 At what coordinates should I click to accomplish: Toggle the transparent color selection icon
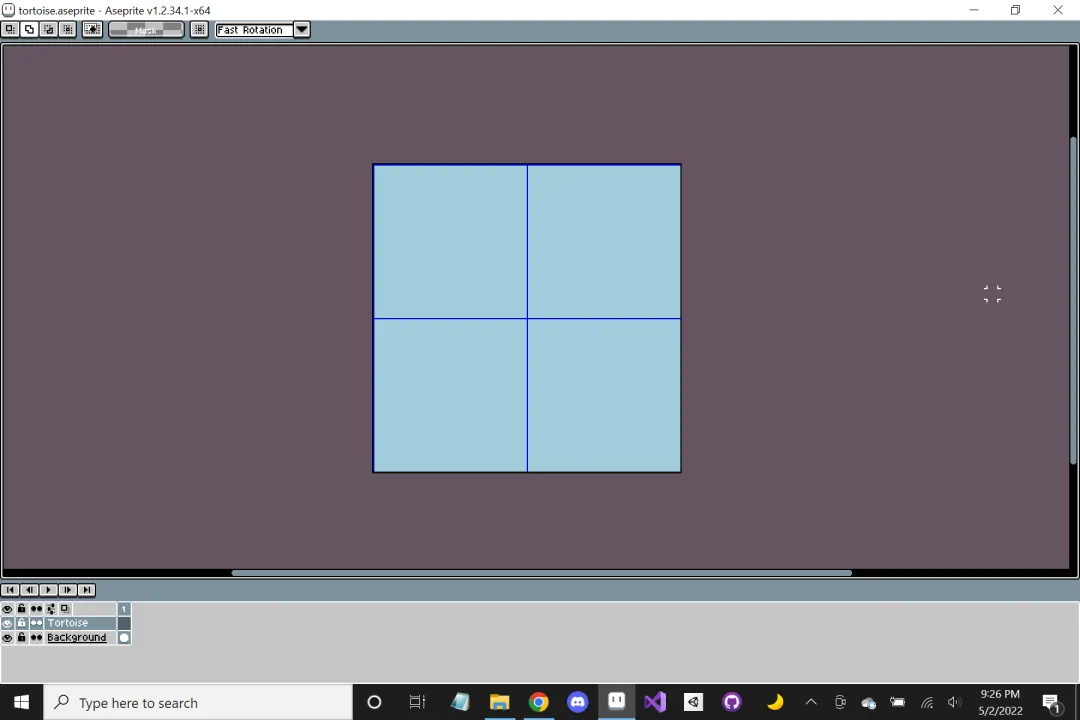(92, 30)
